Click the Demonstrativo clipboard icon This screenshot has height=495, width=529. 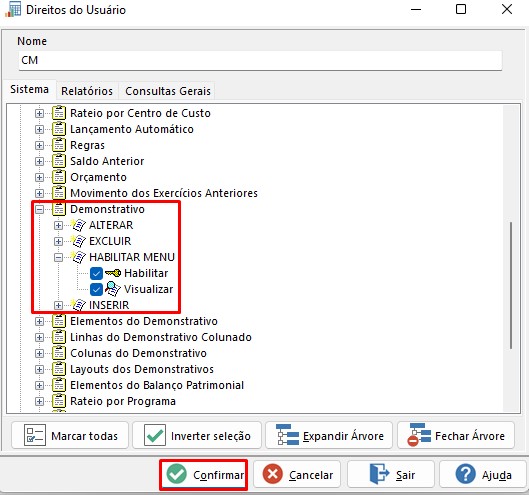coord(59,209)
